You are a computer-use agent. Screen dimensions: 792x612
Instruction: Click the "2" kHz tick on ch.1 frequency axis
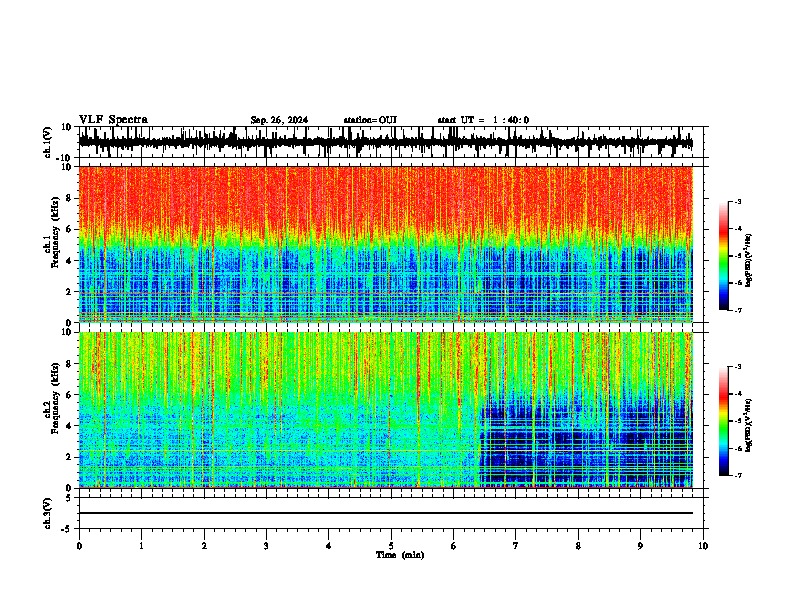tap(70, 291)
